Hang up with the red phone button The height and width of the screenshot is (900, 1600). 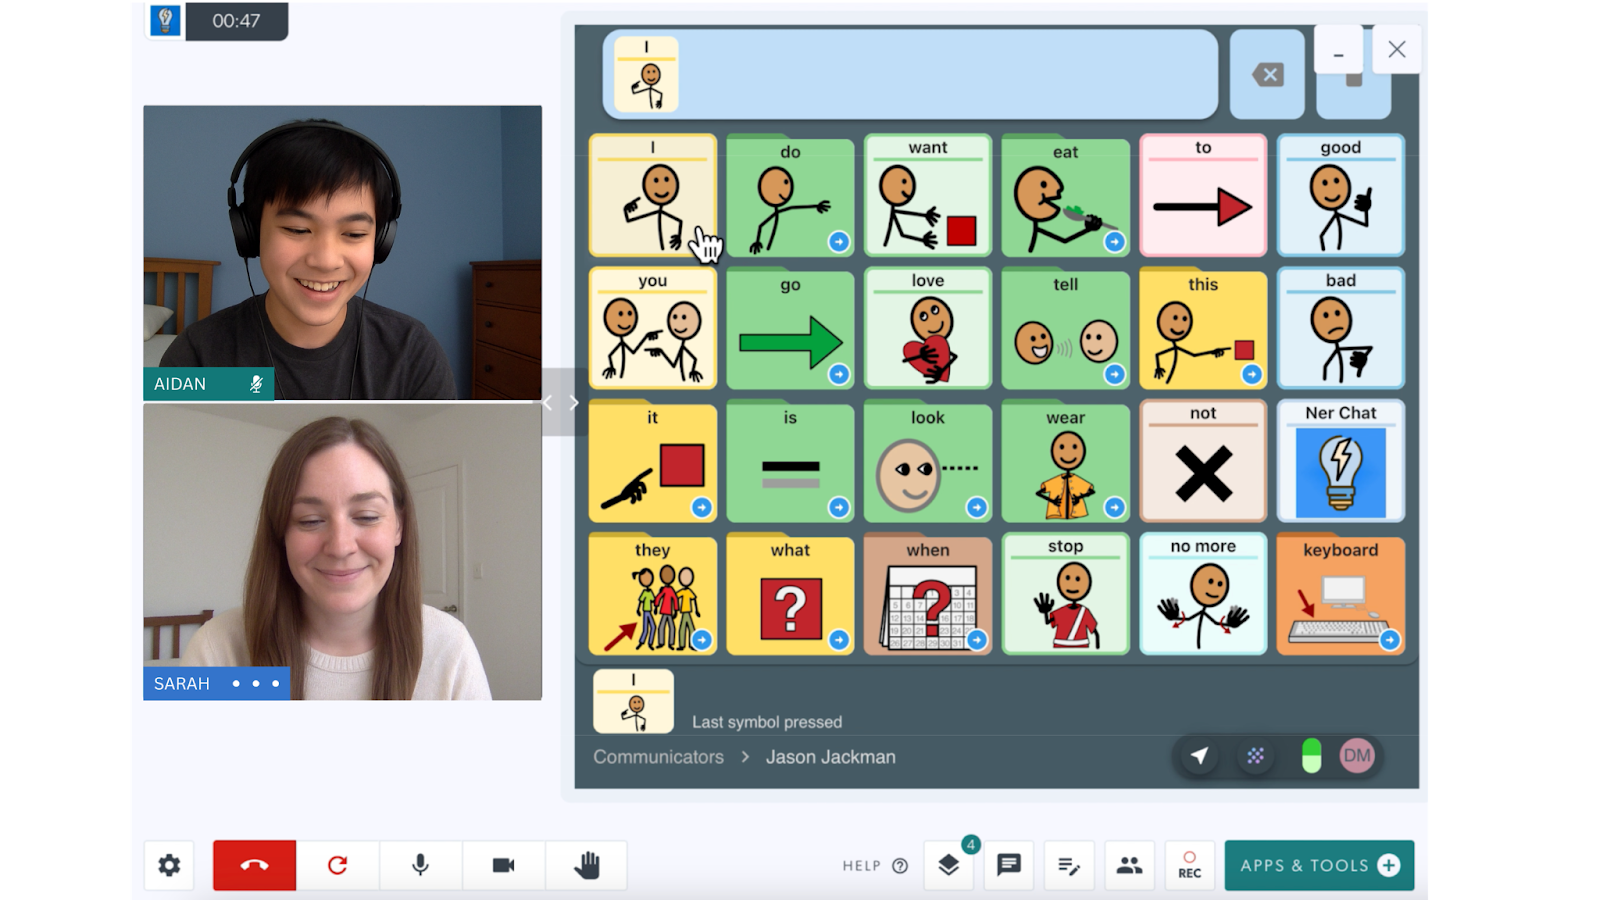(254, 865)
